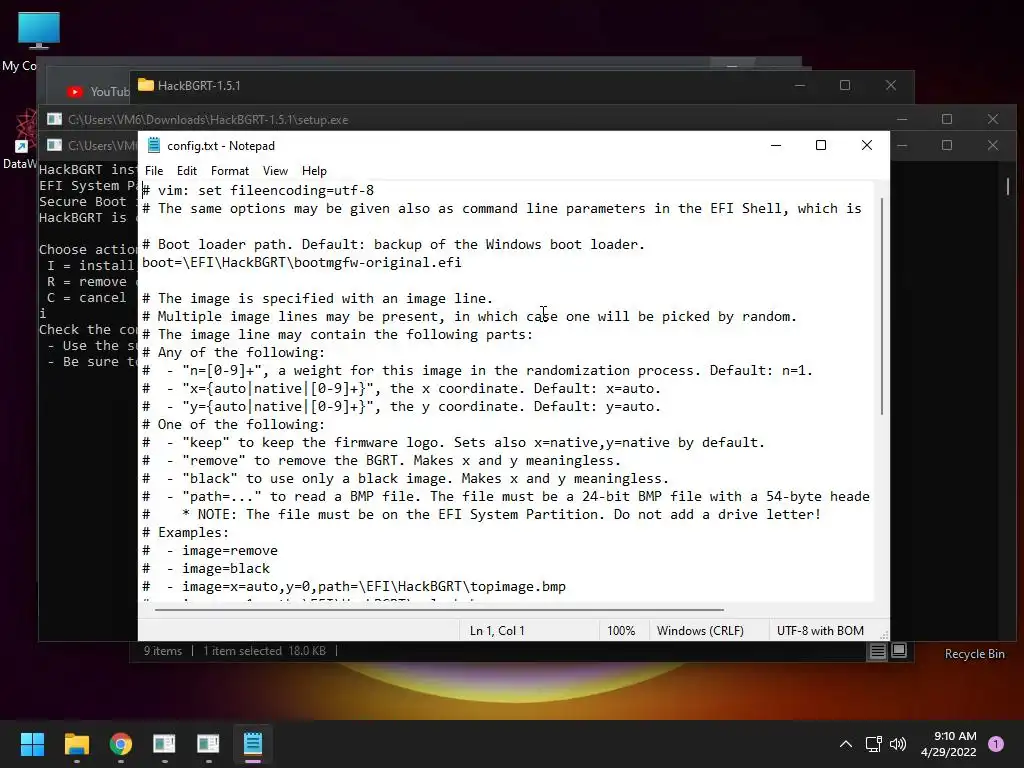
Task: Open the File menu in Notepad
Action: (x=154, y=171)
